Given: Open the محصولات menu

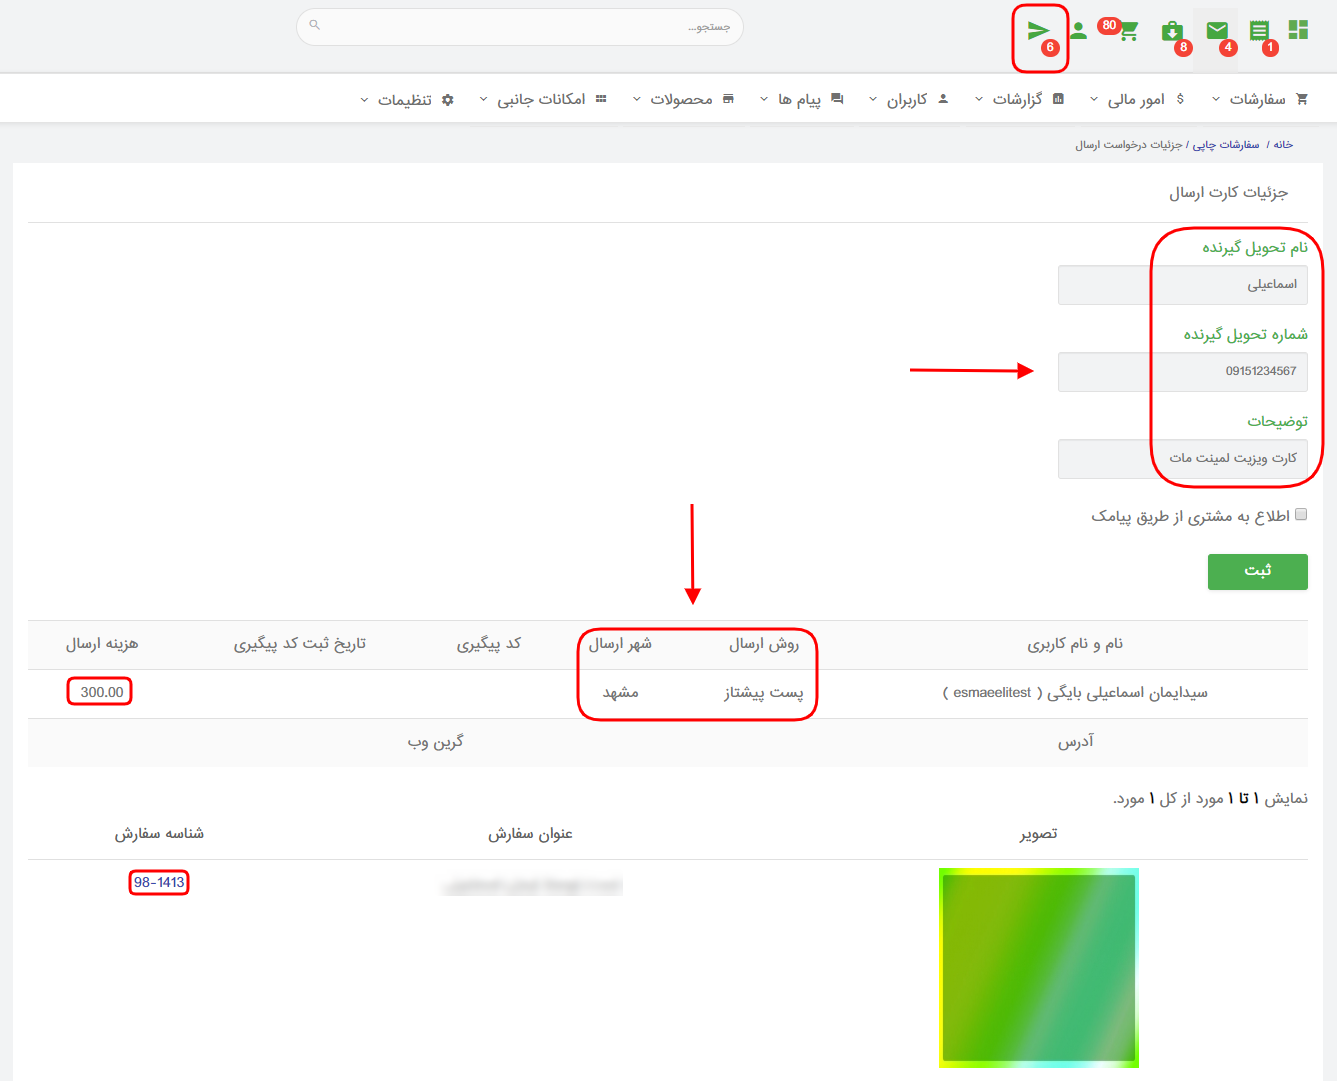Looking at the screenshot, I should click(x=683, y=99).
